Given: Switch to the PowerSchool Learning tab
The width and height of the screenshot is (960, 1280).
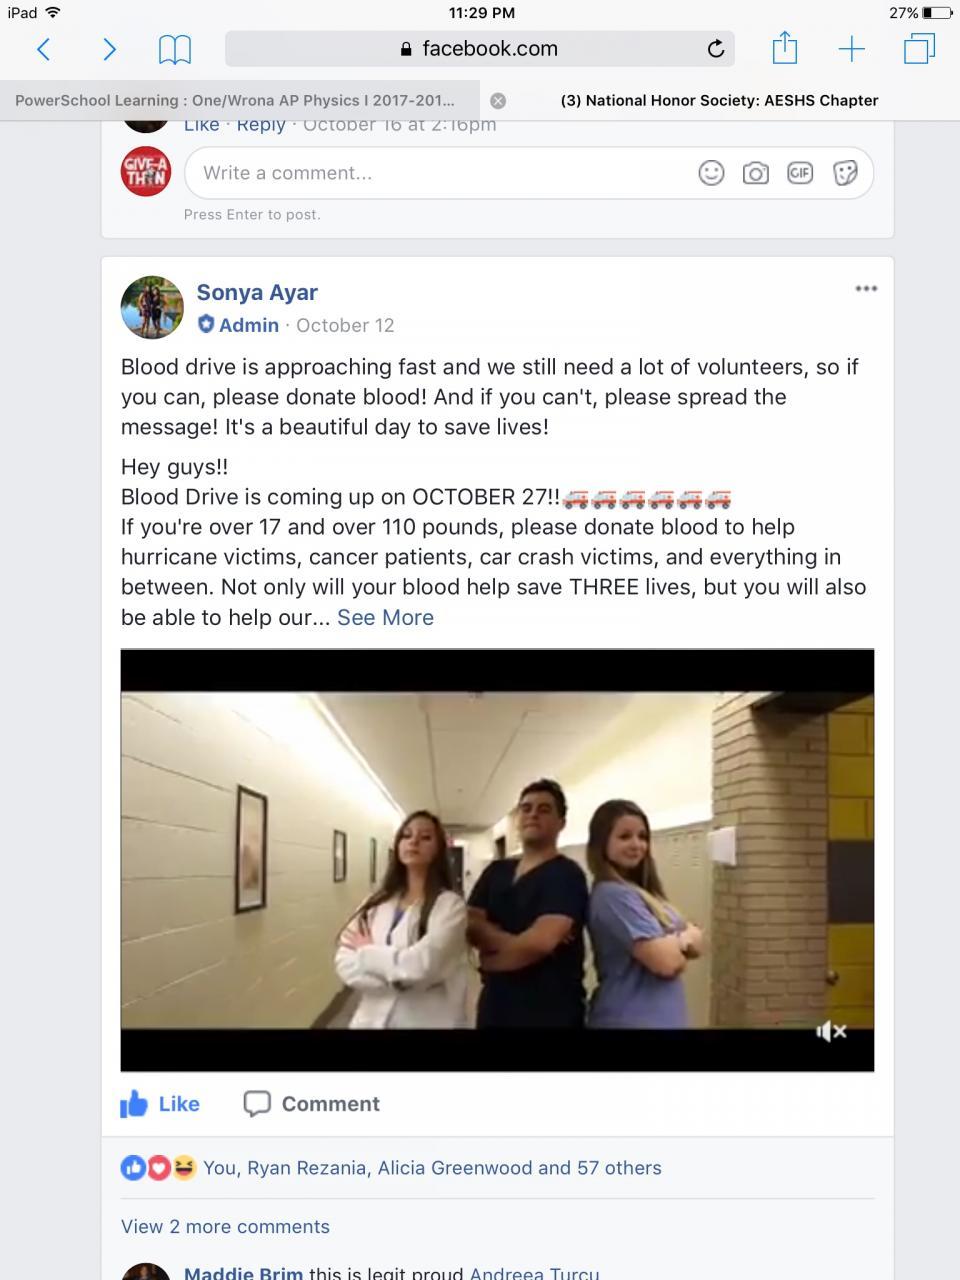Looking at the screenshot, I should click(x=235, y=100).
